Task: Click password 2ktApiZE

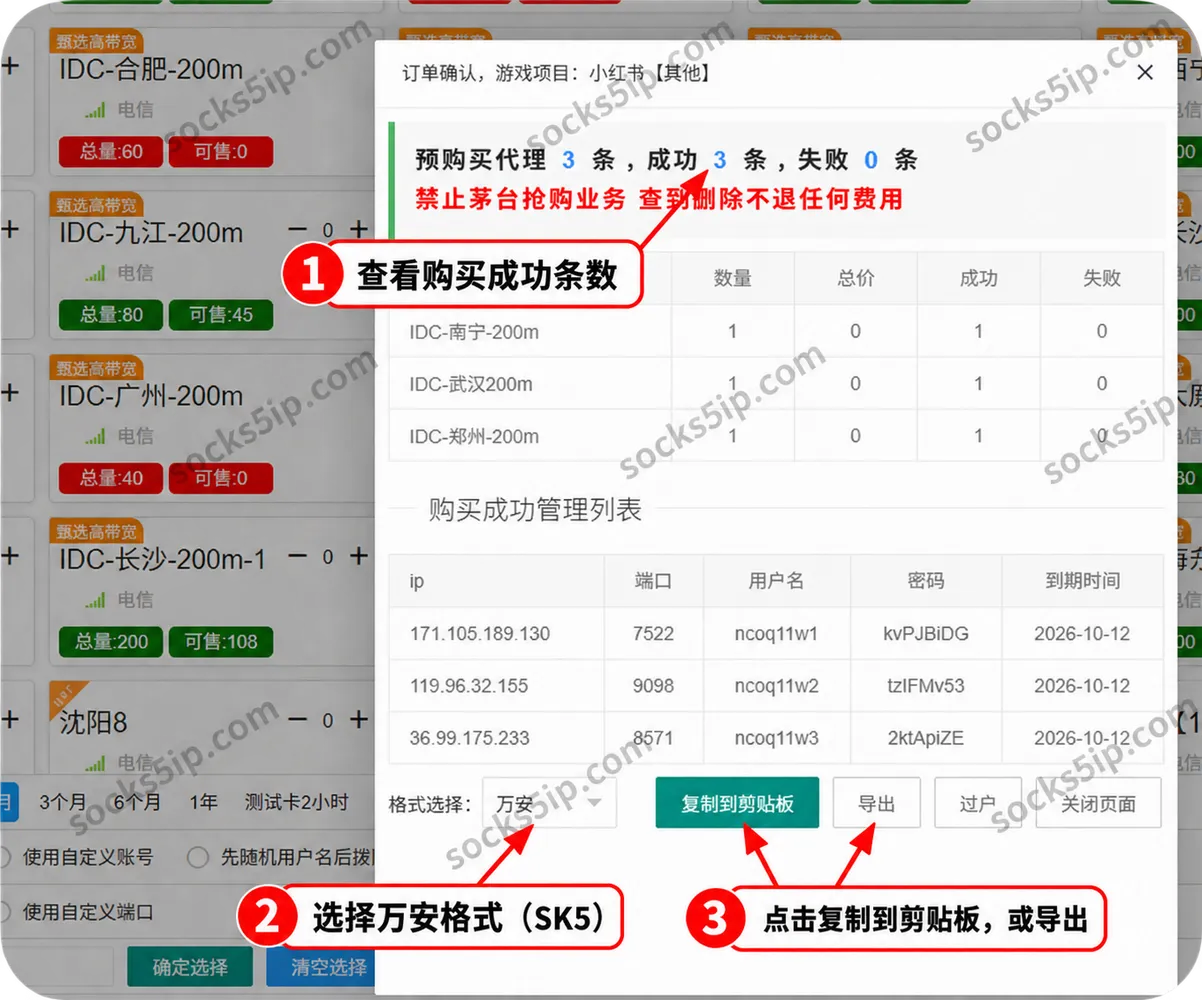Action: 926,738
